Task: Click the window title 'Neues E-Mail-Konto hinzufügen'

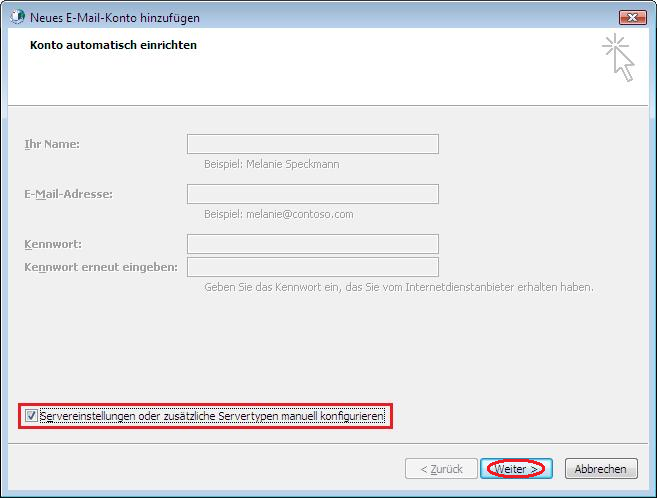Action: coord(114,17)
